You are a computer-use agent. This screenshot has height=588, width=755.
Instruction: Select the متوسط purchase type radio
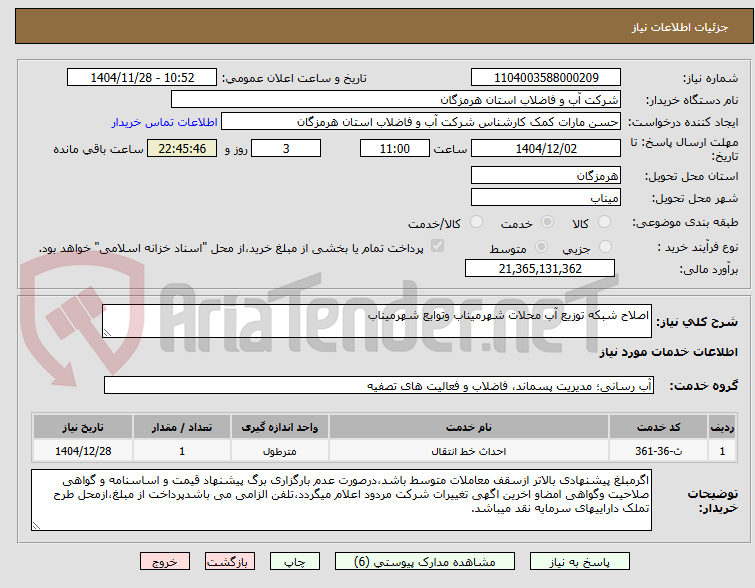(x=542, y=247)
